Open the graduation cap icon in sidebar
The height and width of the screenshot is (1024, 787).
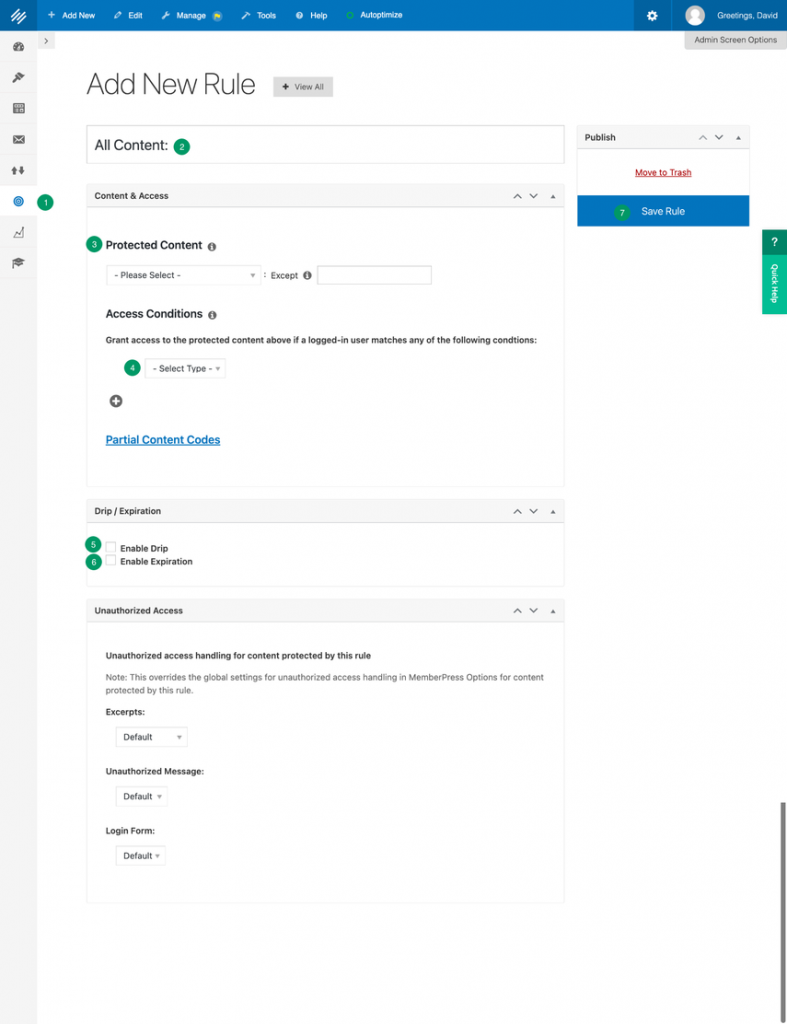(x=18, y=263)
